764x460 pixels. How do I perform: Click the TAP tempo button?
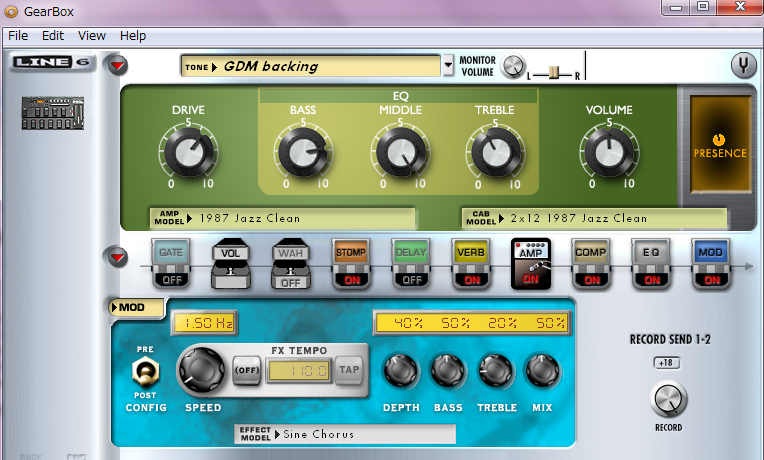[x=349, y=370]
